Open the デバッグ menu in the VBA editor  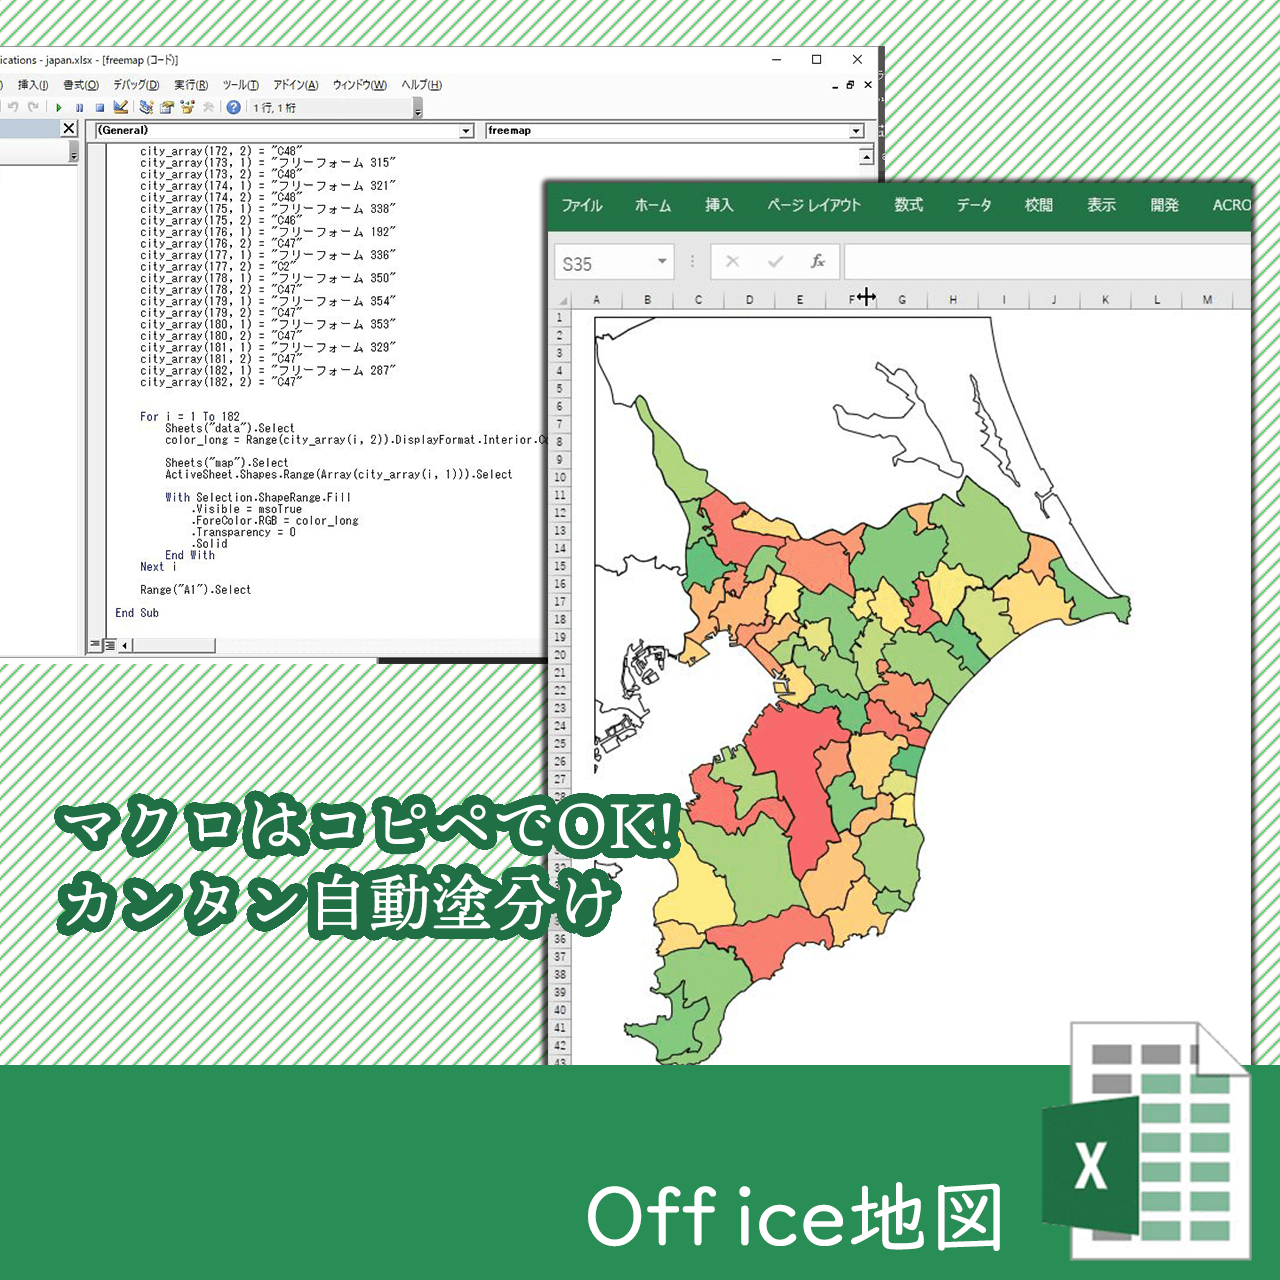(x=137, y=85)
